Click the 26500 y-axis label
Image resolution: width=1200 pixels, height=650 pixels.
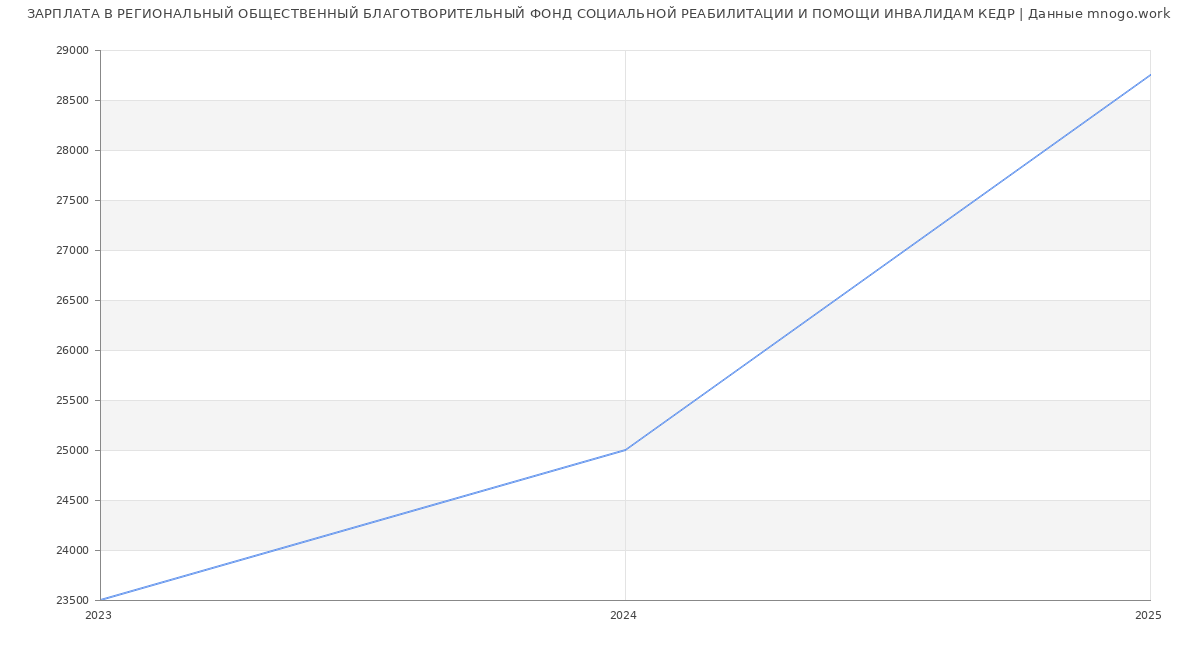coord(72,301)
